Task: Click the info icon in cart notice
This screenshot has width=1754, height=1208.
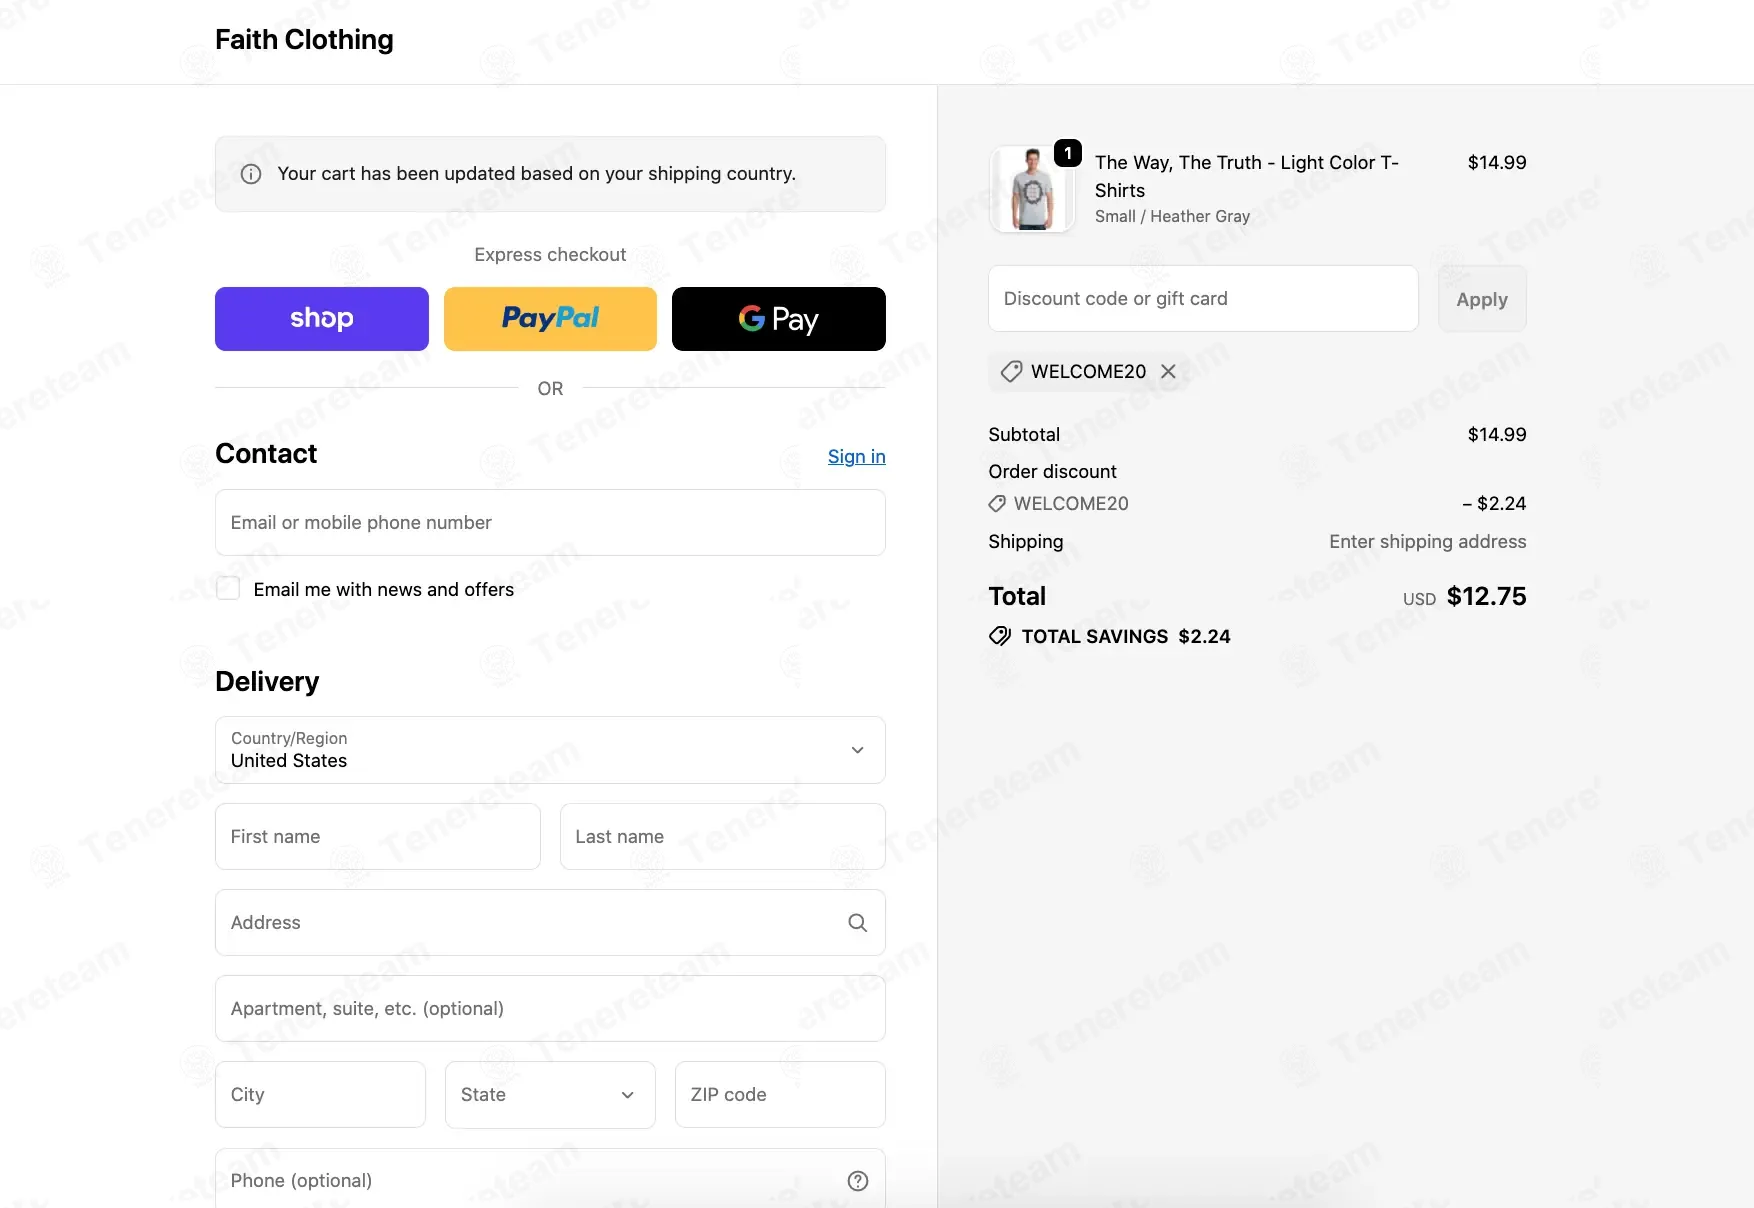Action: click(x=251, y=174)
